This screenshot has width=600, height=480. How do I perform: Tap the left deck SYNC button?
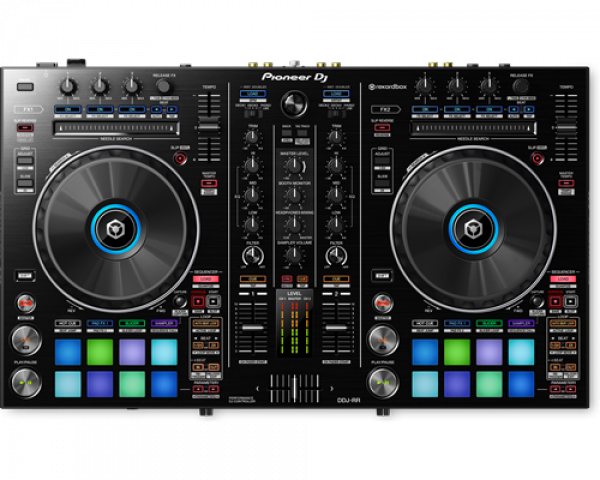pos(26,304)
